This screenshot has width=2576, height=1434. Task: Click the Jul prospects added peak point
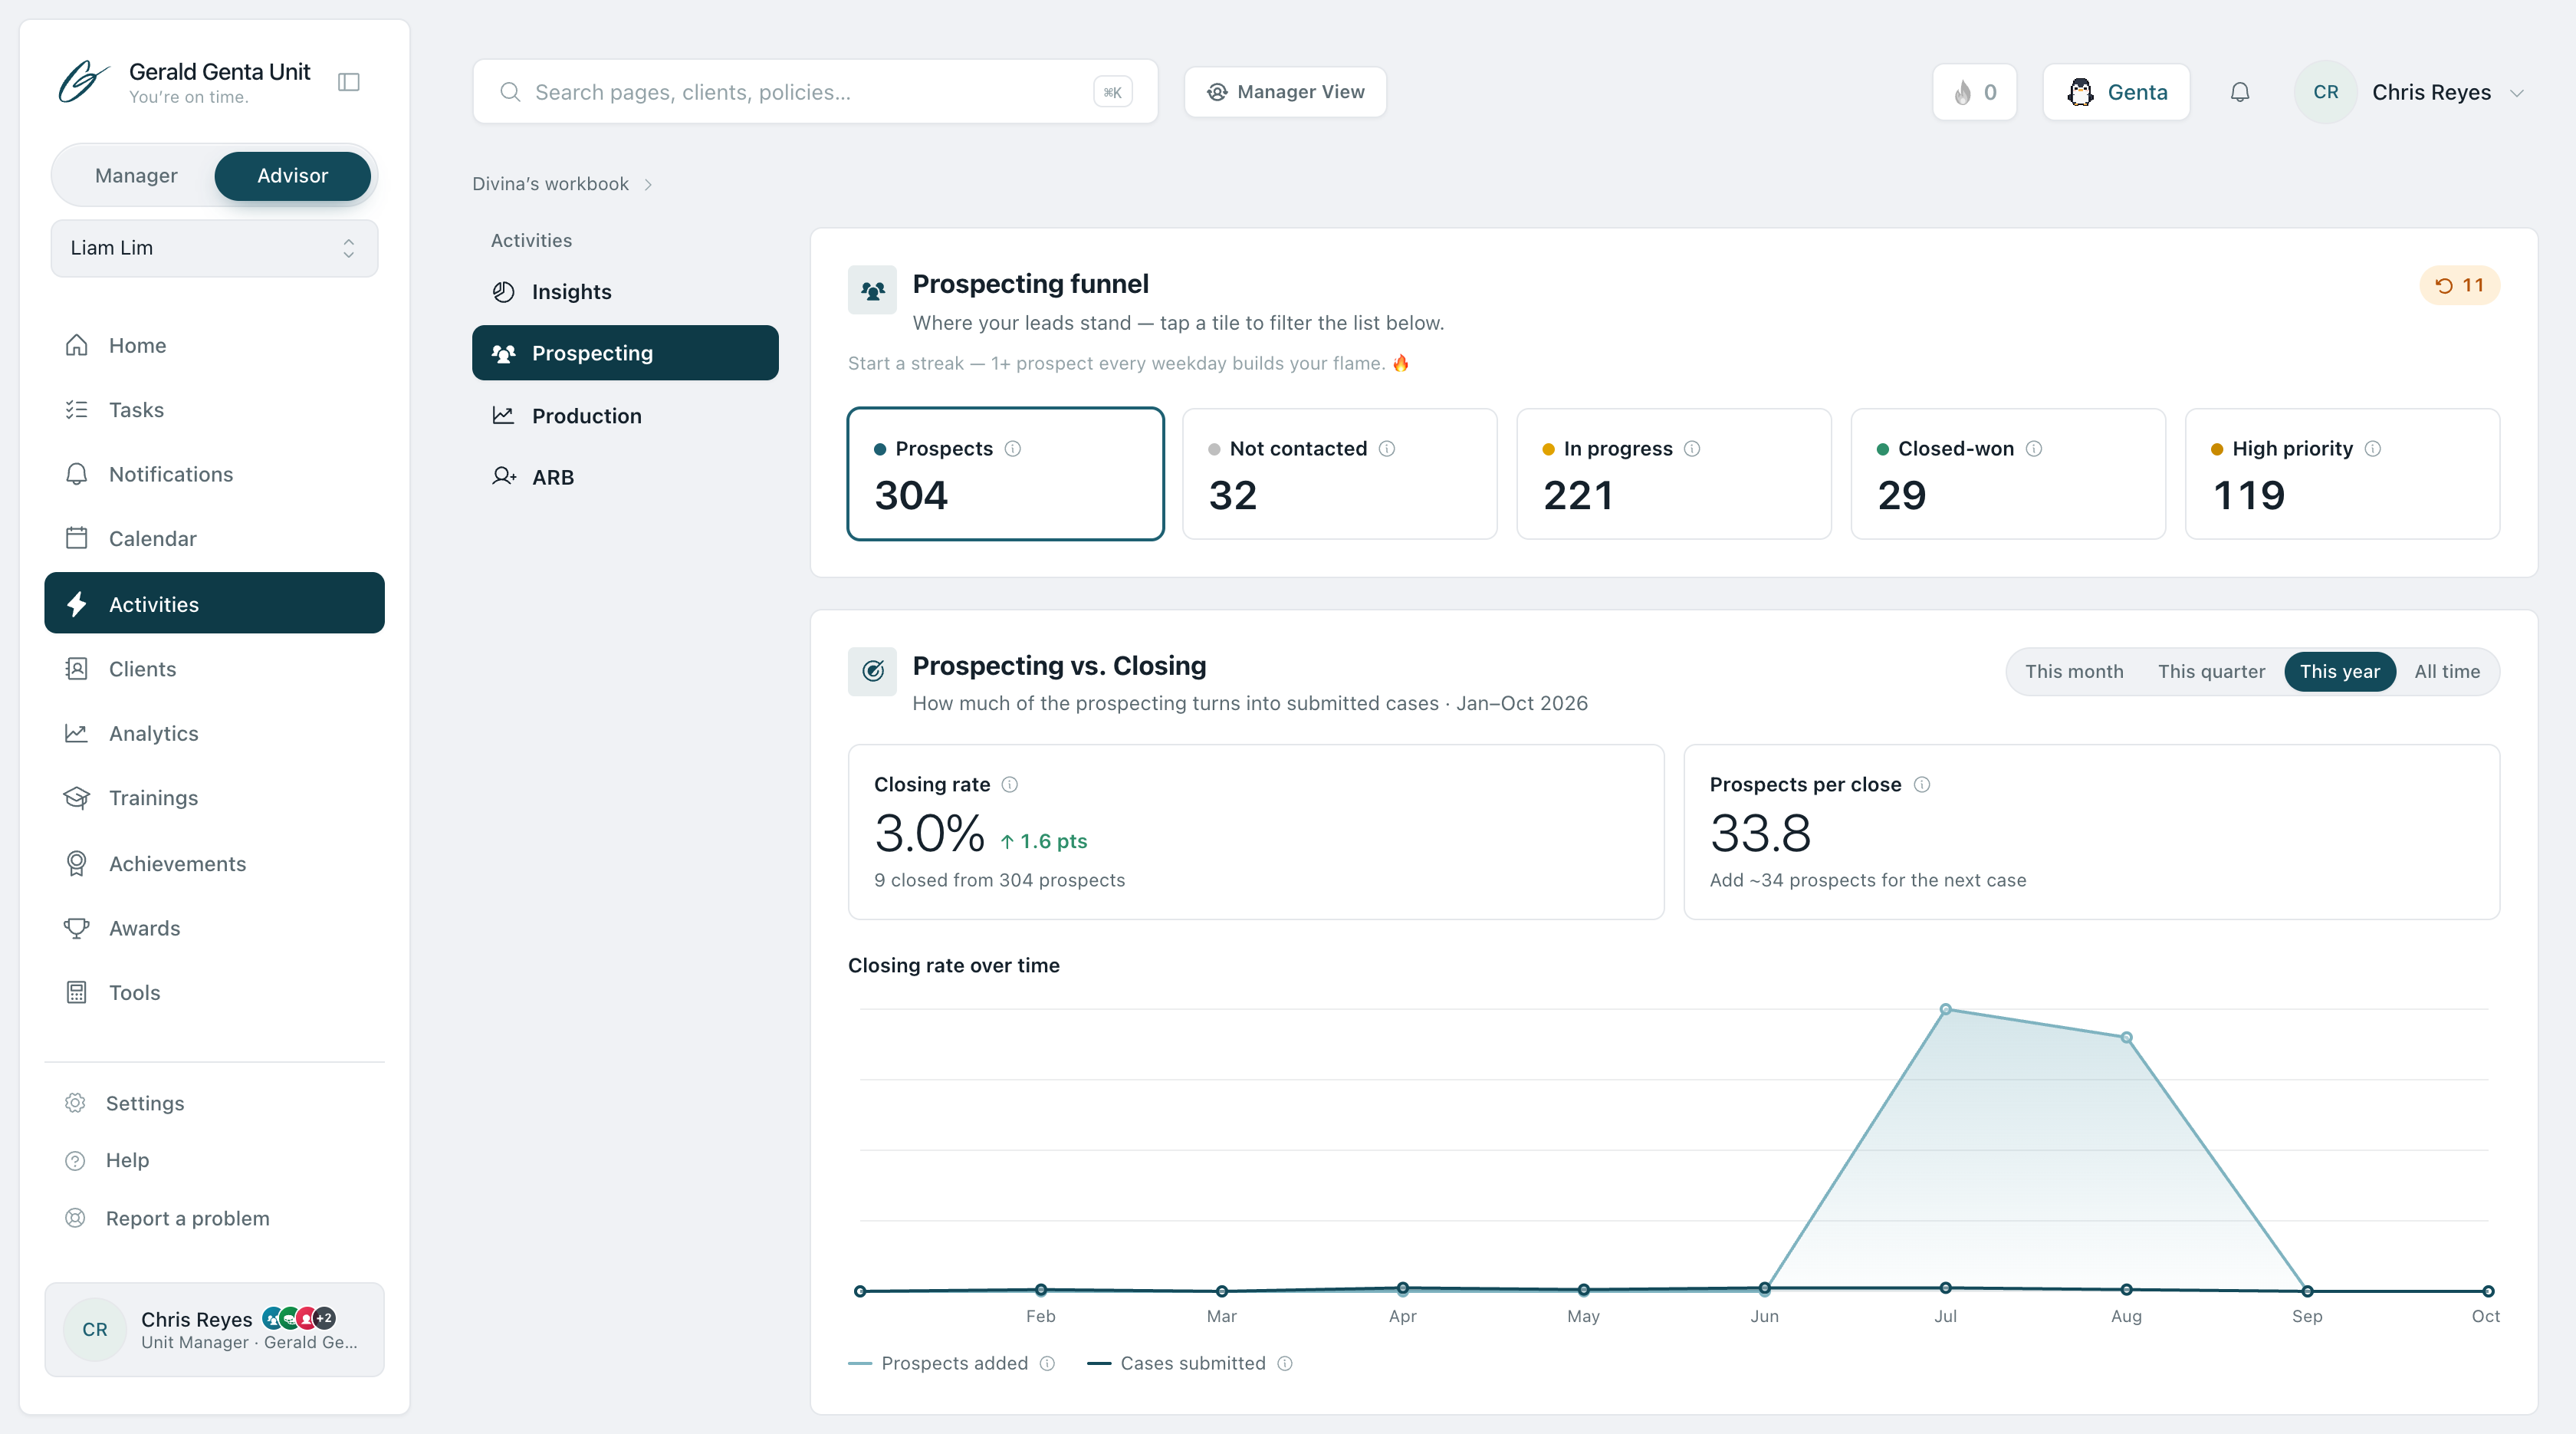click(x=1945, y=1009)
